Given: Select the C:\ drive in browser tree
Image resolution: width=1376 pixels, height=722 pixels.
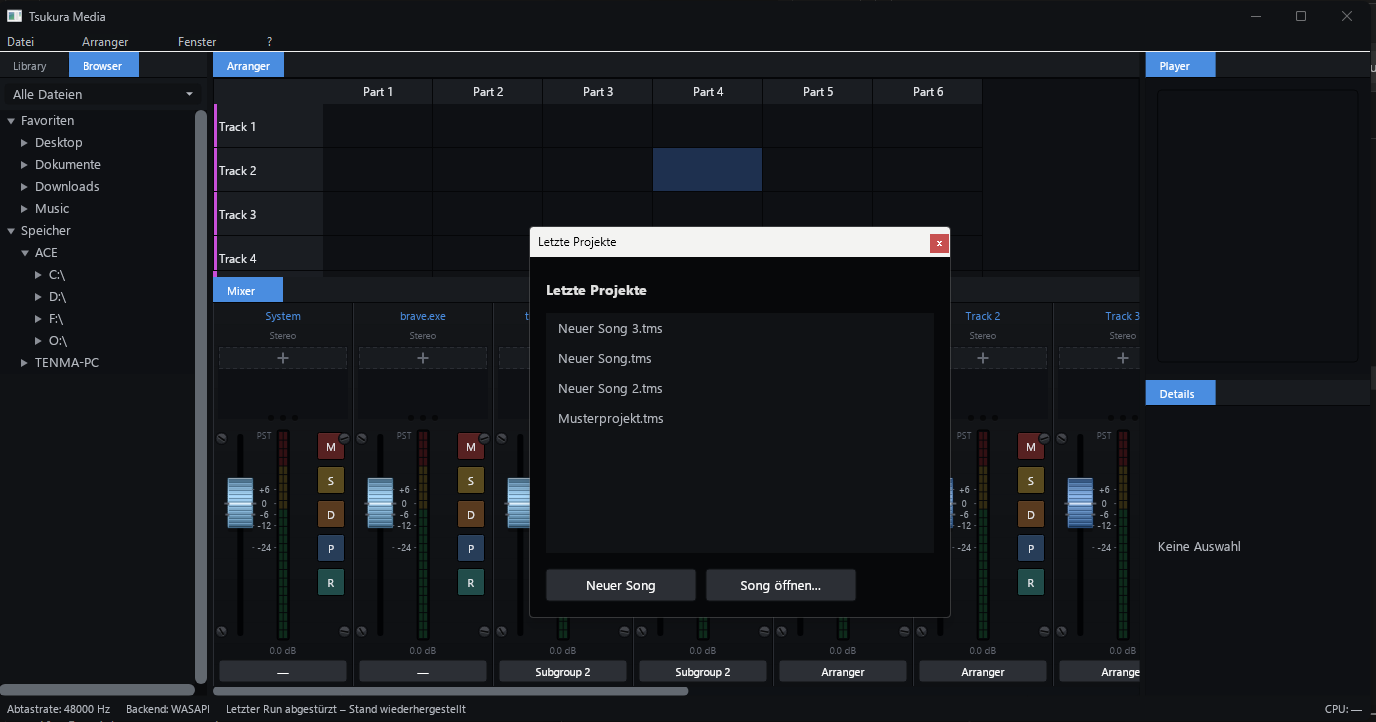Looking at the screenshot, I should 57,275.
